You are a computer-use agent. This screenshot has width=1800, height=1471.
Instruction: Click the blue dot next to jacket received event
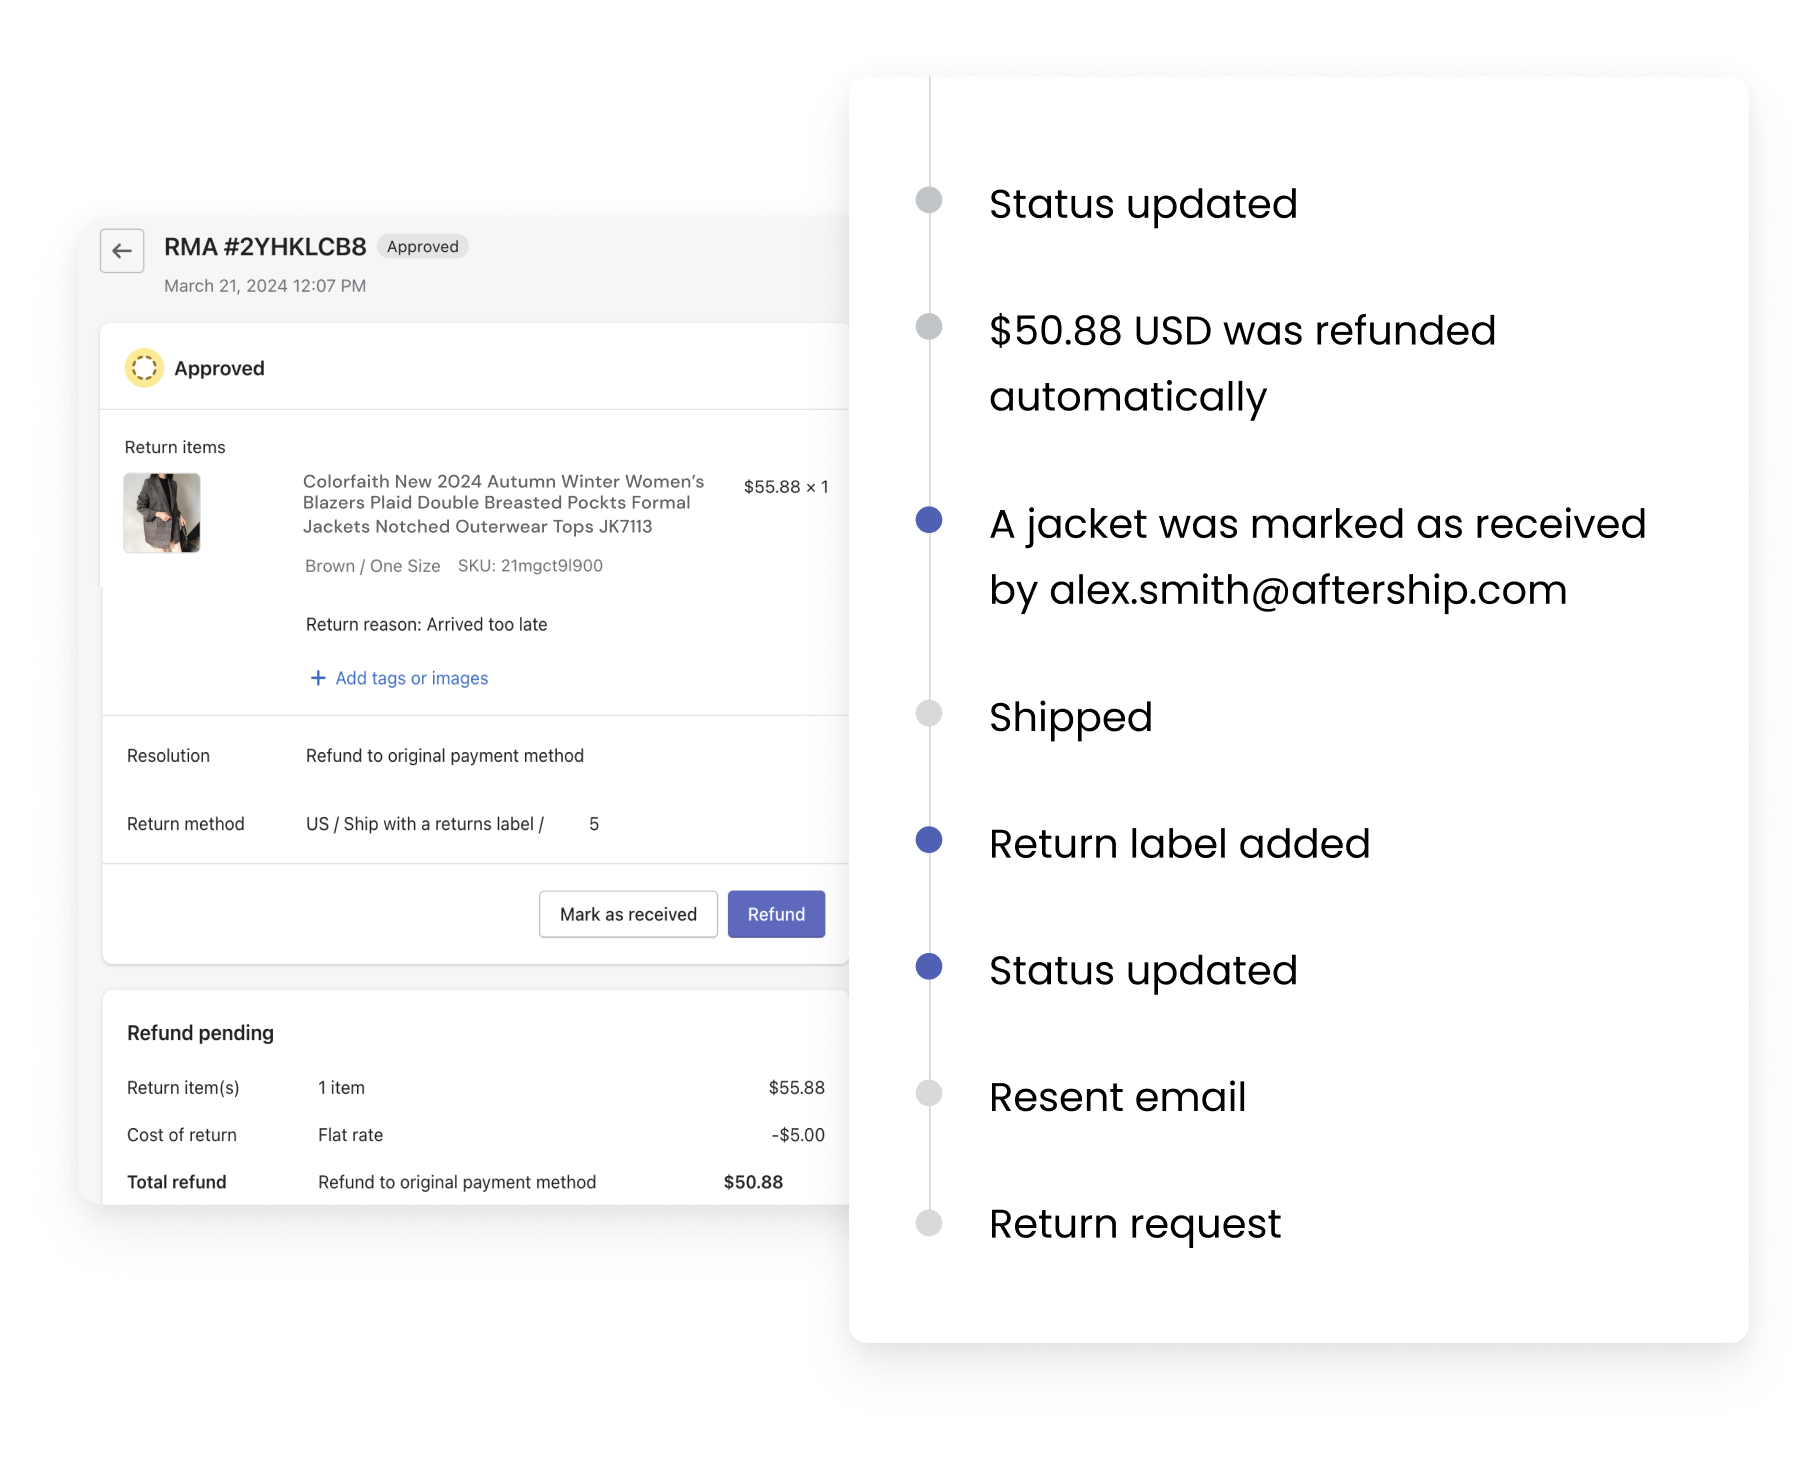point(931,518)
